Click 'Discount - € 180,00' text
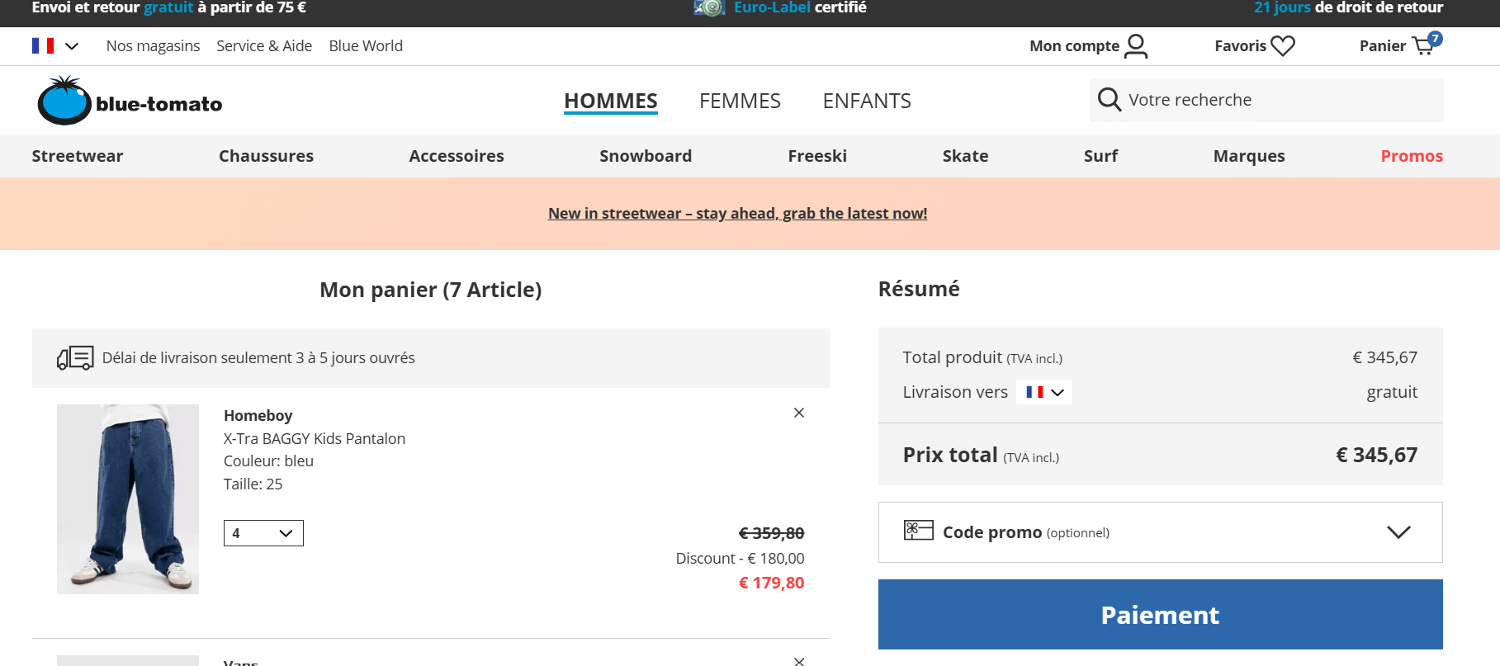The image size is (1500, 666). click(740, 558)
